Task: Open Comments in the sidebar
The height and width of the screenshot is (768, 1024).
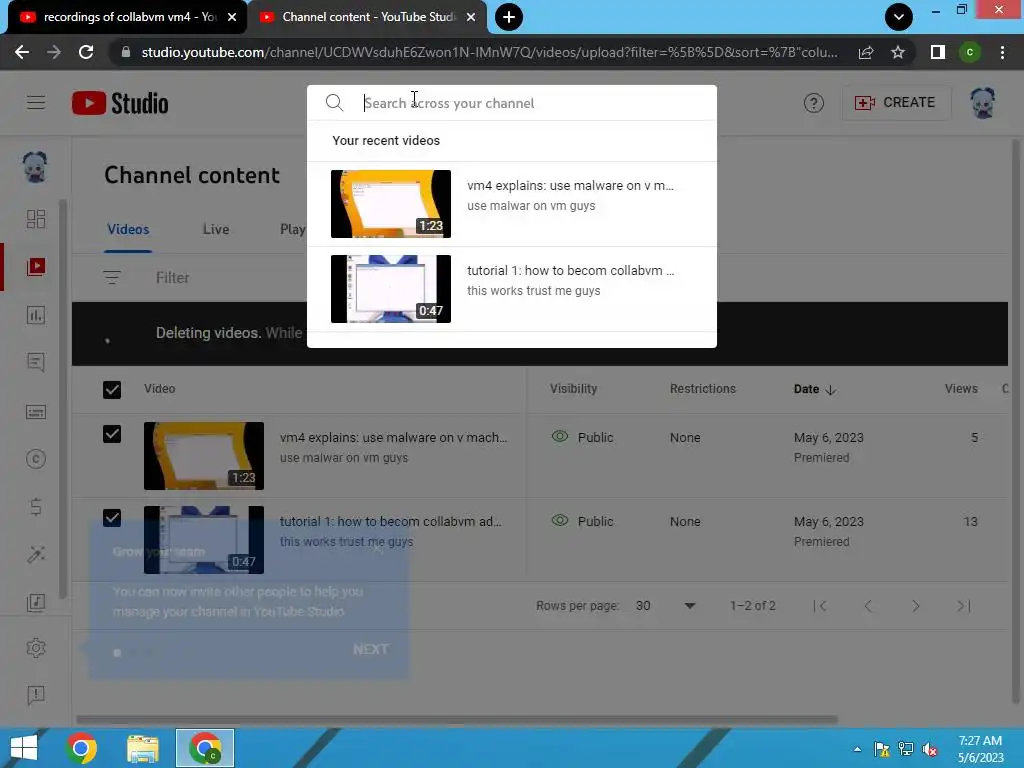Action: click(36, 362)
